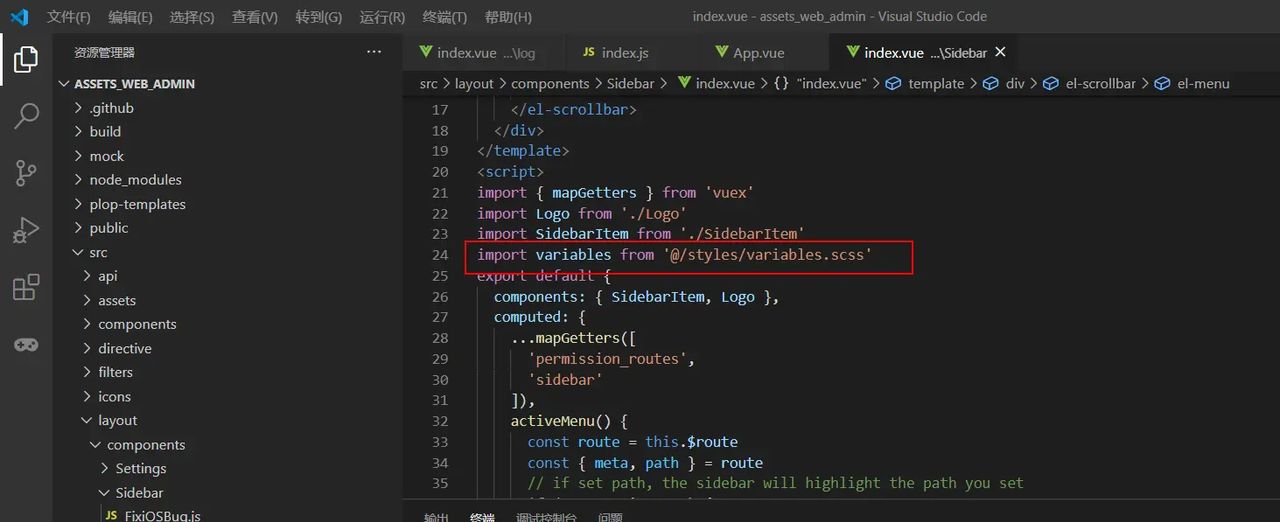Image resolution: width=1280 pixels, height=522 pixels.
Task: Click the components breadcrumb
Action: pyautogui.click(x=550, y=84)
